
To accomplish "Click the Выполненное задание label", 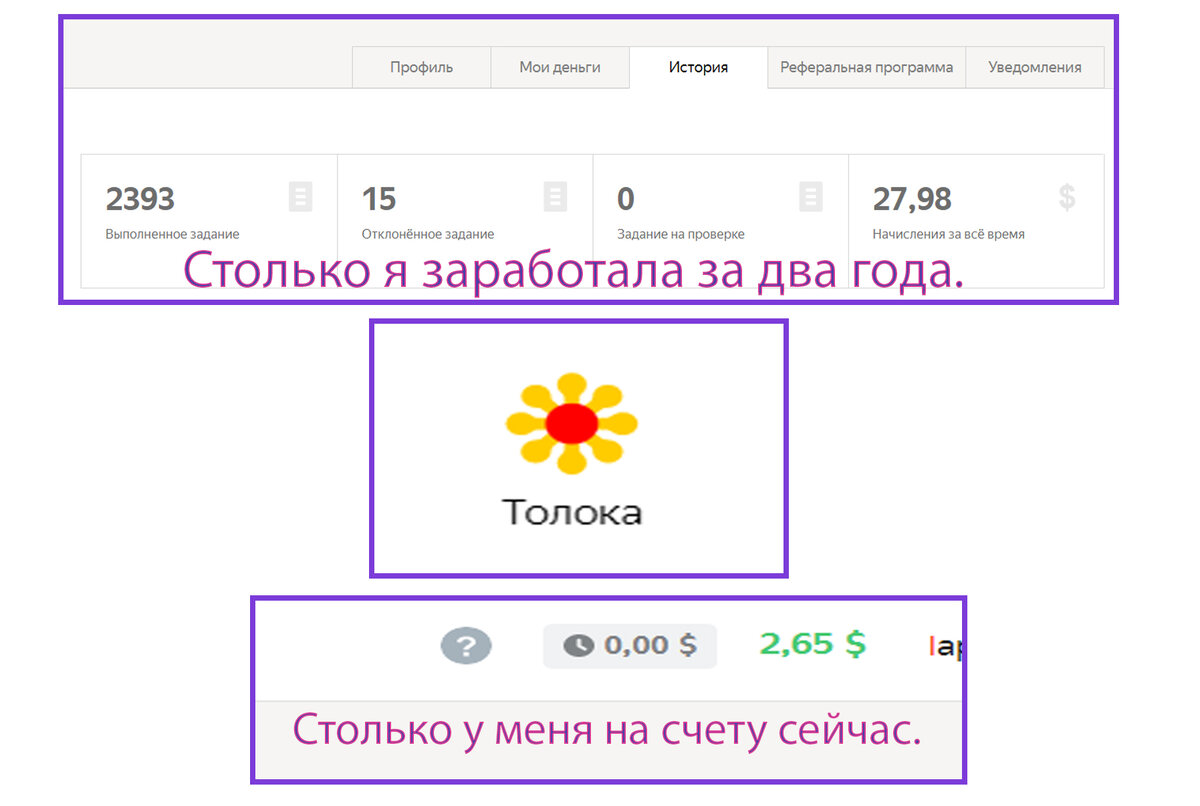I will coord(172,234).
